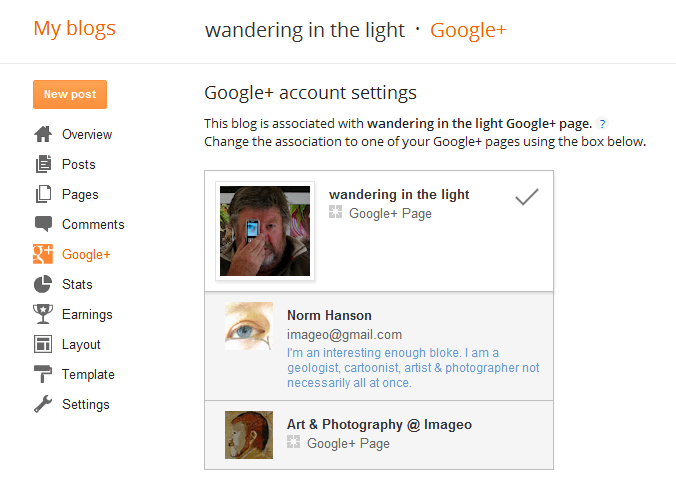Click the wandering in the light profile photo
This screenshot has height=481, width=676.
tap(265, 231)
